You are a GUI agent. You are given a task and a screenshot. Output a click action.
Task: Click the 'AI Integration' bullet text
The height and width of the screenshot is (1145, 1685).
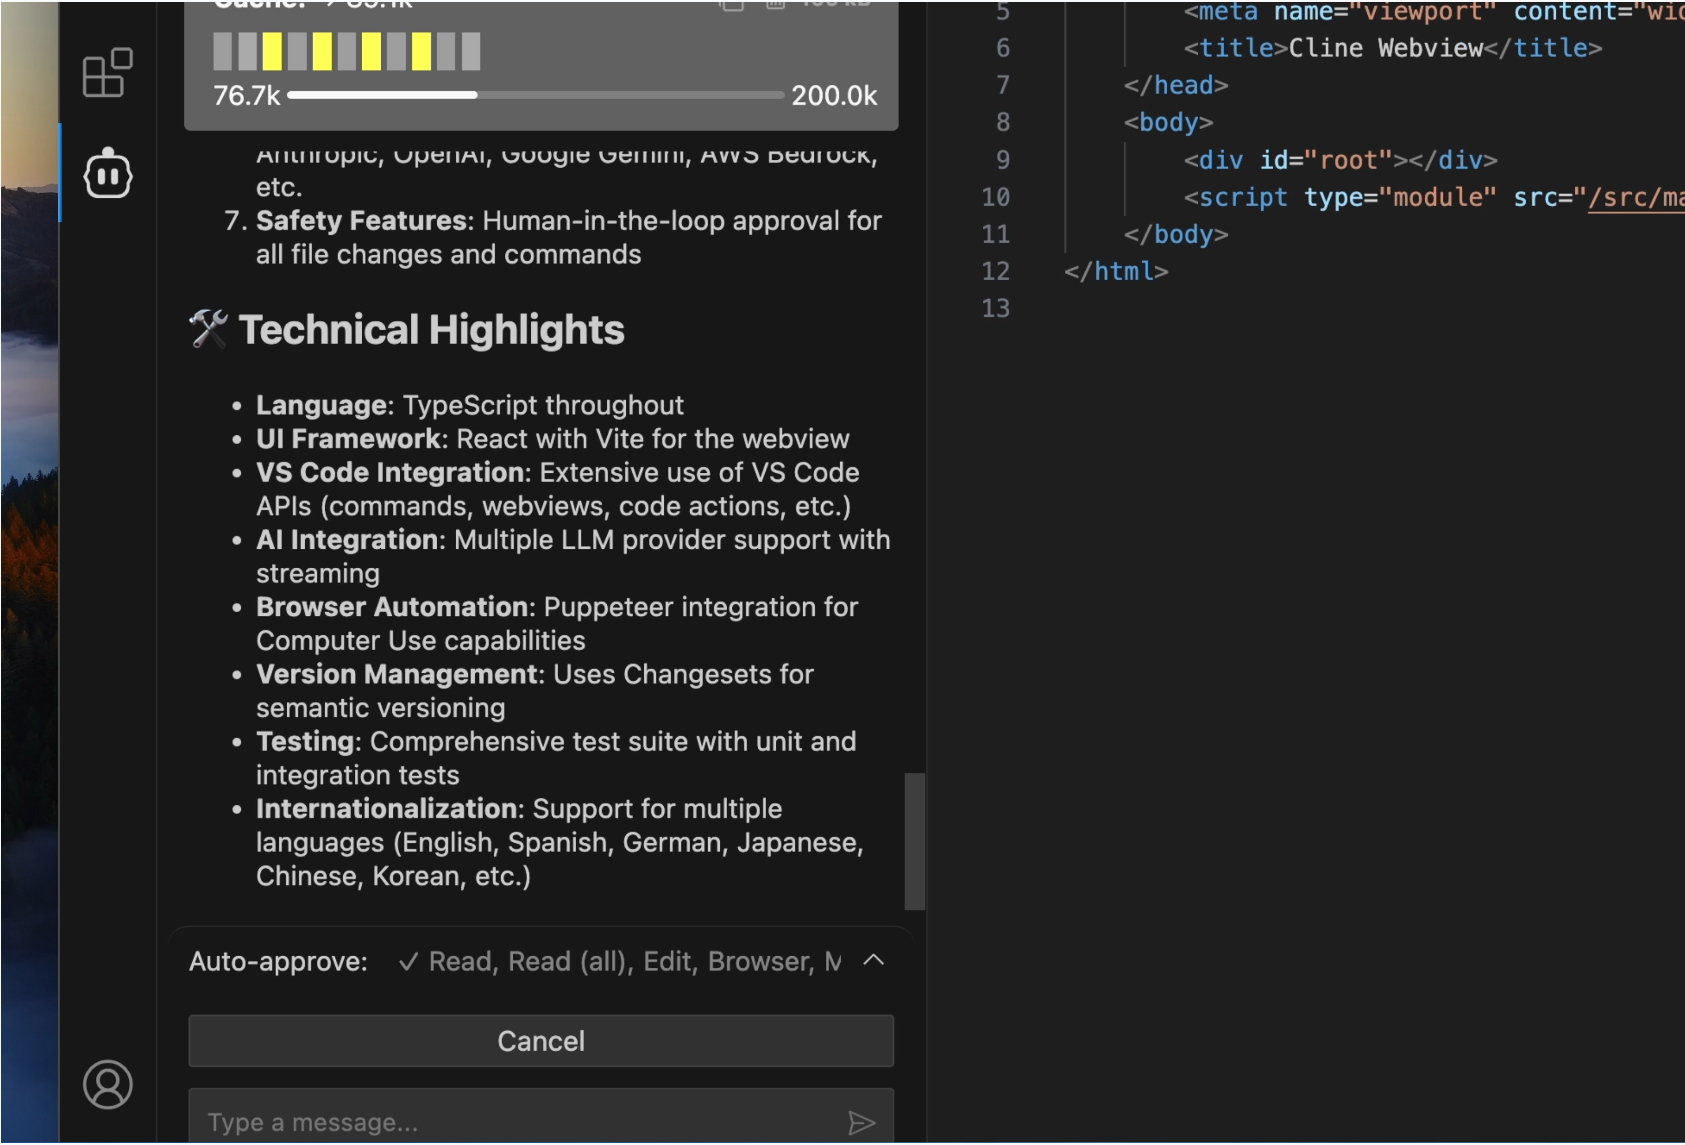573,556
